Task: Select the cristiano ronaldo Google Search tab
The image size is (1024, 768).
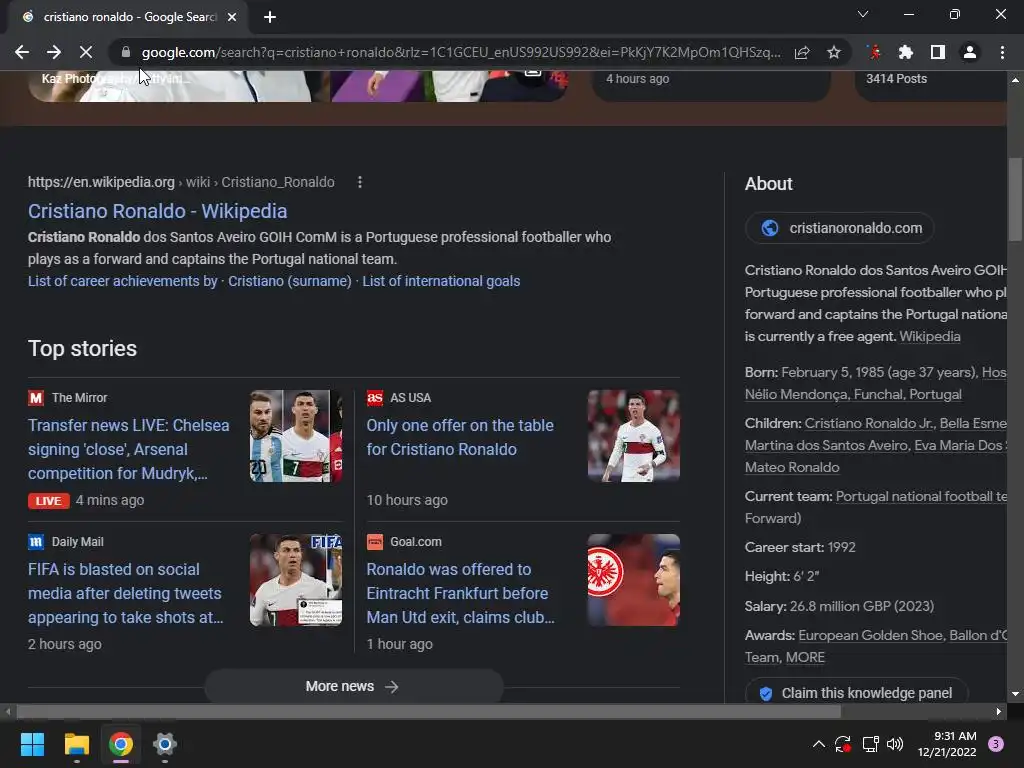Action: pos(129,17)
